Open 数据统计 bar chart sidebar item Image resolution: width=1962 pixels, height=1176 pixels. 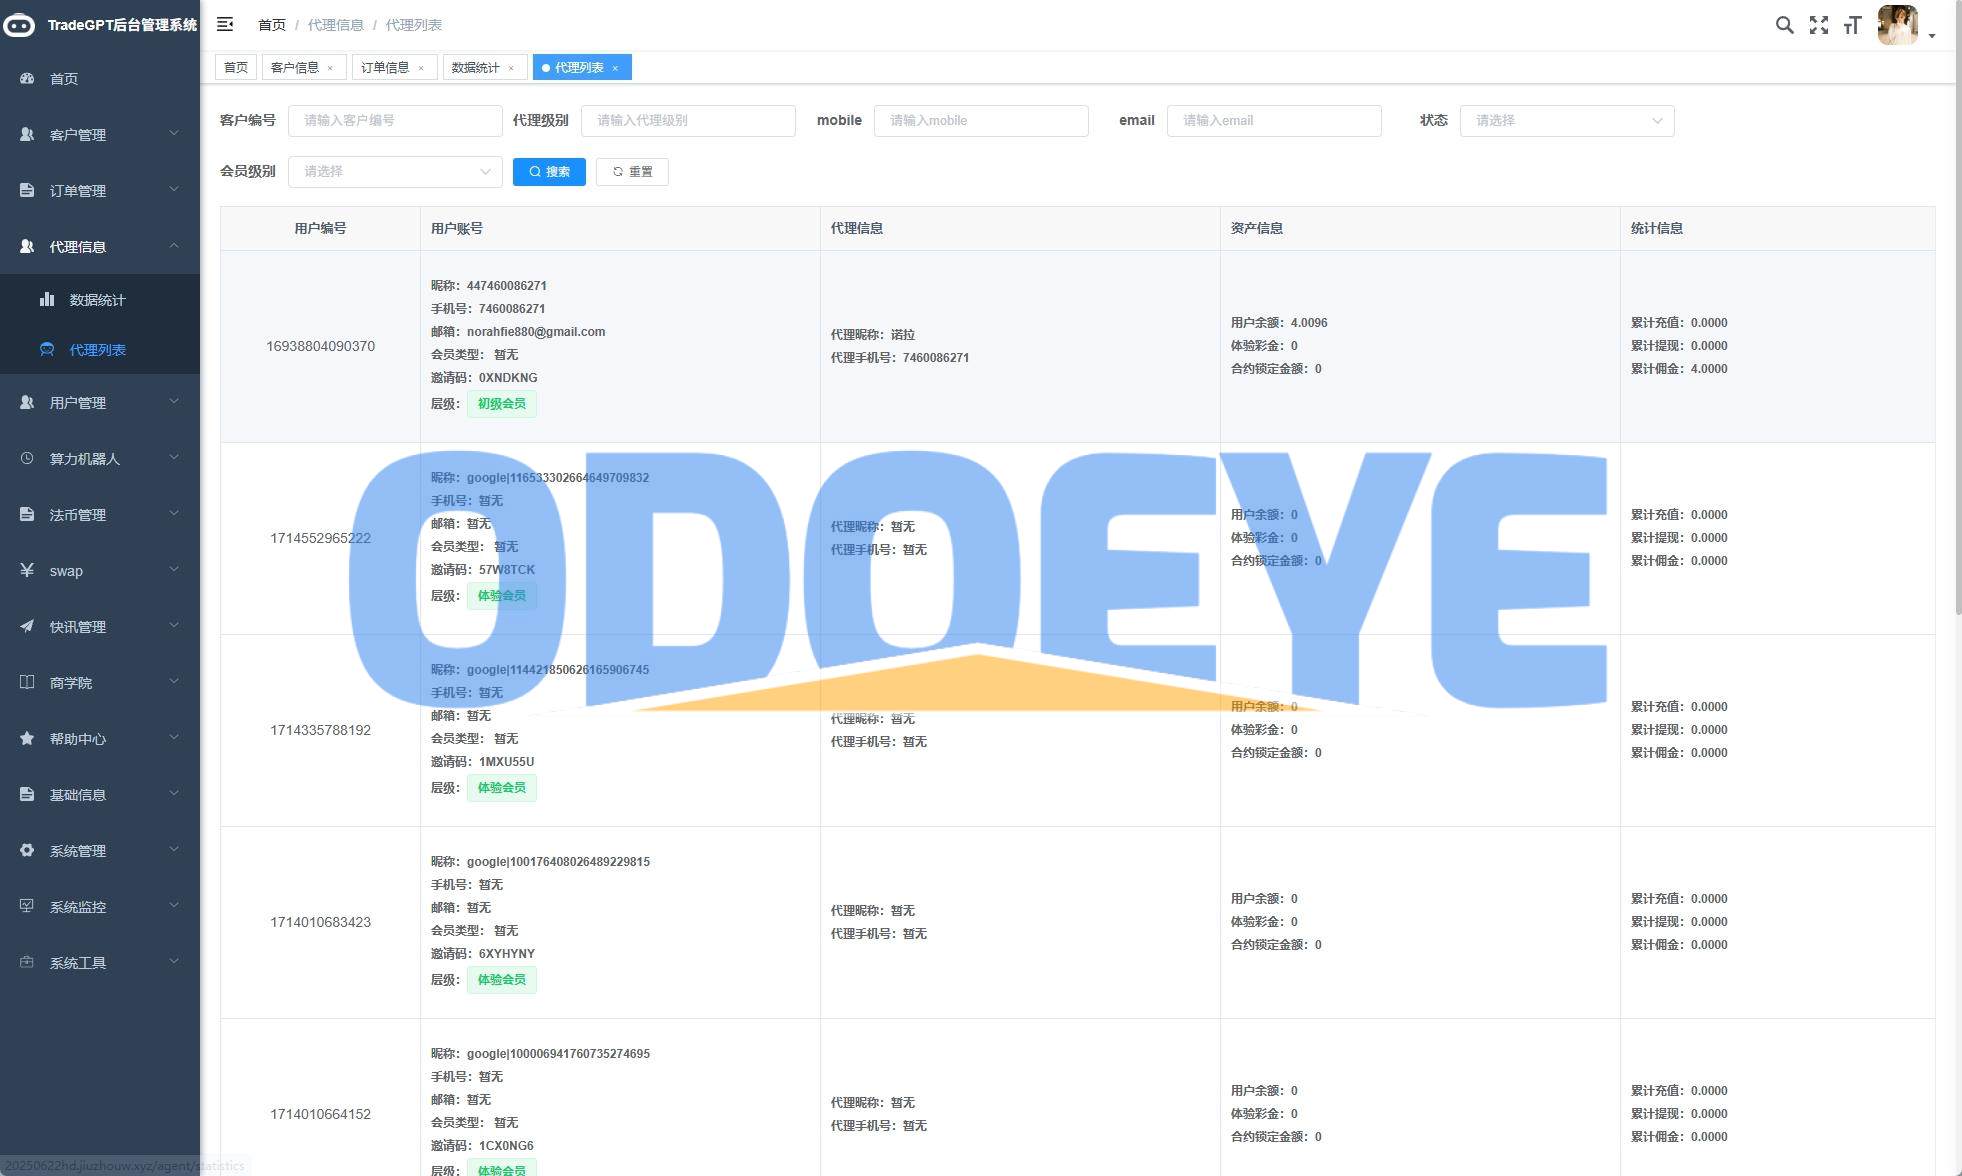tap(47, 299)
